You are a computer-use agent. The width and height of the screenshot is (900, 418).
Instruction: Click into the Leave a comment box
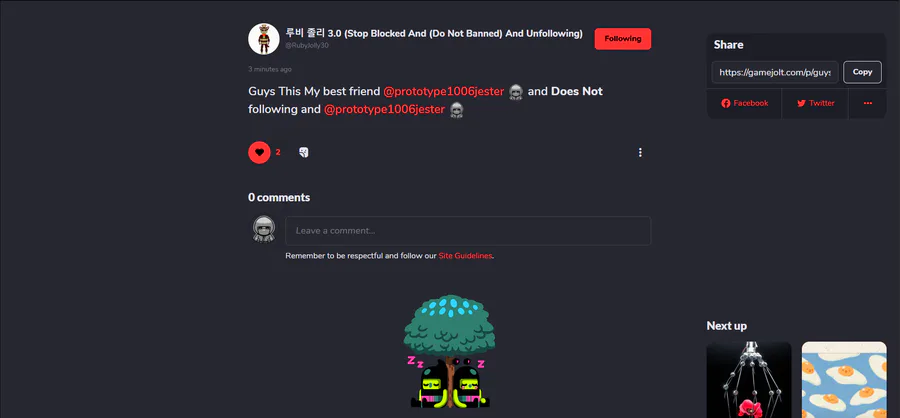(x=468, y=231)
